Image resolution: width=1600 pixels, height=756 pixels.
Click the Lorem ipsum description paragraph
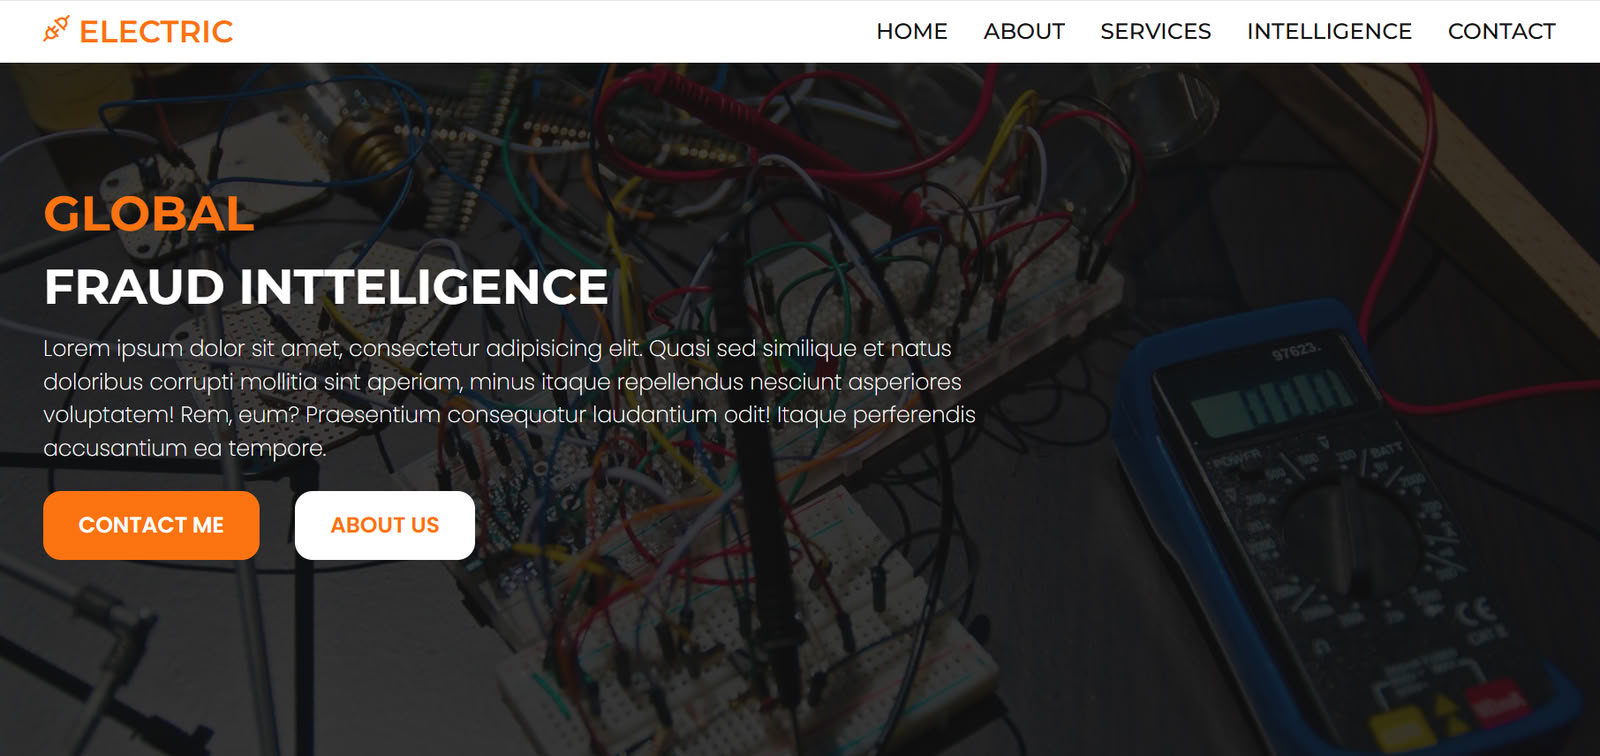[509, 398]
